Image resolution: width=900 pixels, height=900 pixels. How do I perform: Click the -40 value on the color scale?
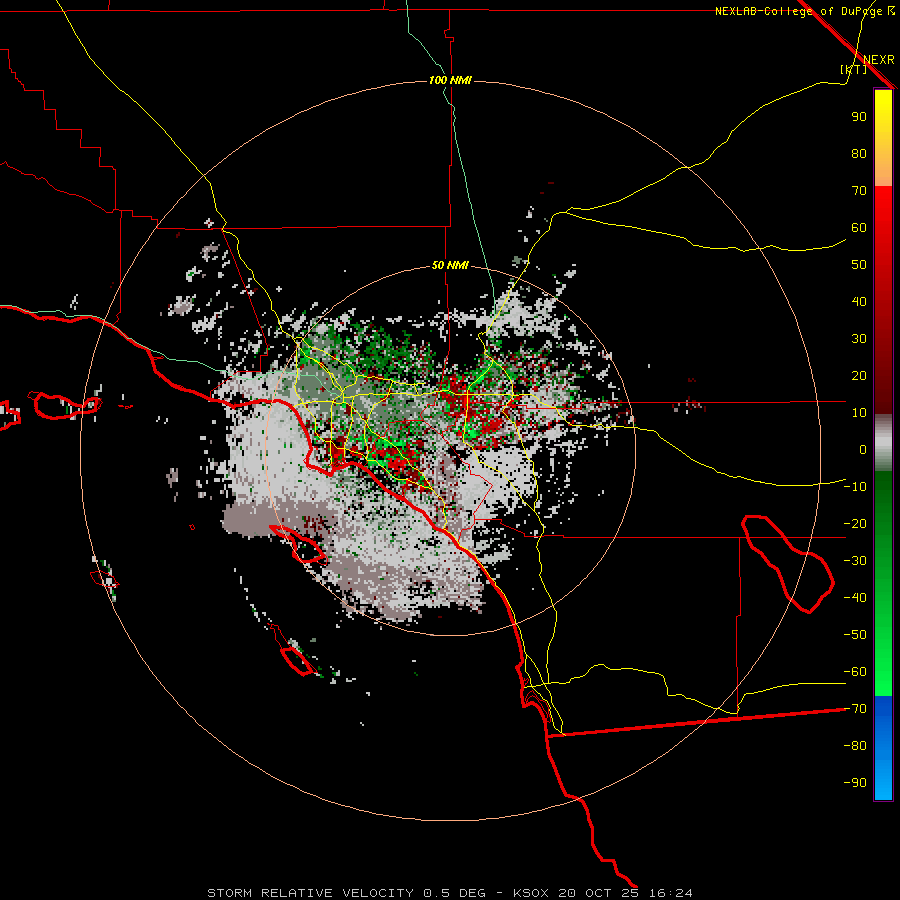[x=855, y=598]
